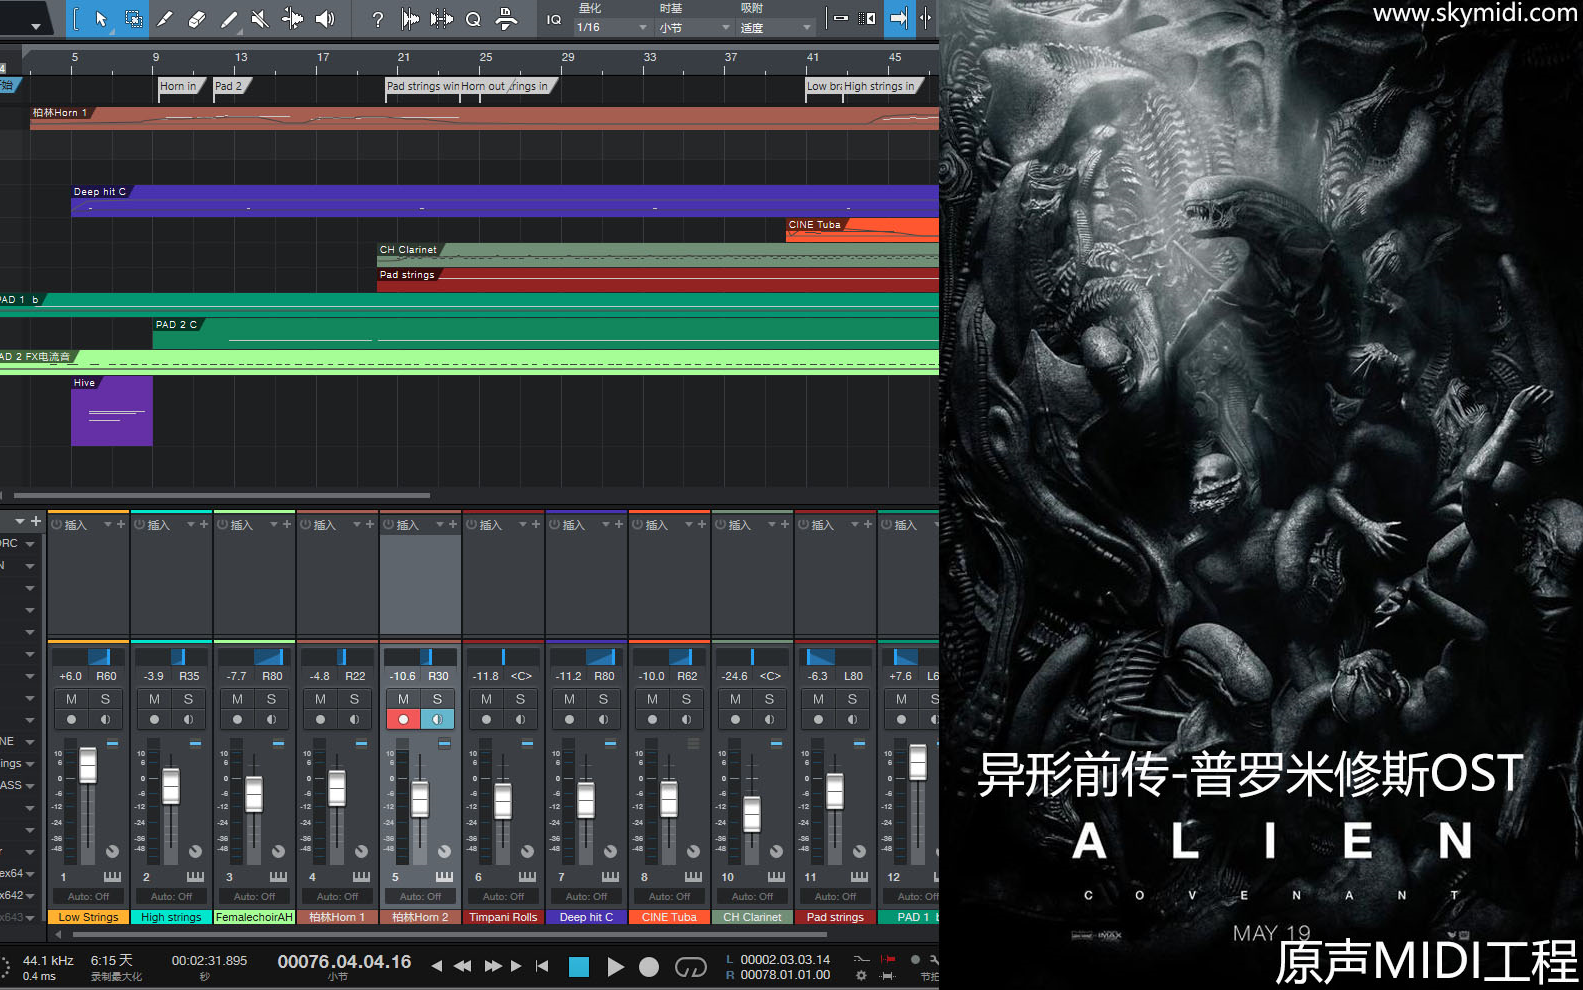
Task: Open toolbar leftmost dropdown arrow
Action: (x=35, y=26)
